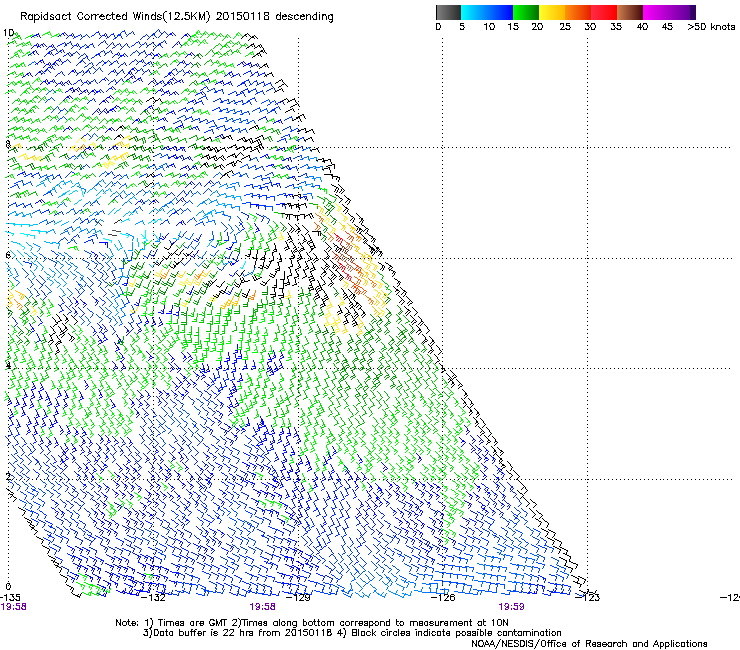
Task: Click the 'NOAA/NESDIS/Office of Research and Applications' credit
Action: click(589, 644)
